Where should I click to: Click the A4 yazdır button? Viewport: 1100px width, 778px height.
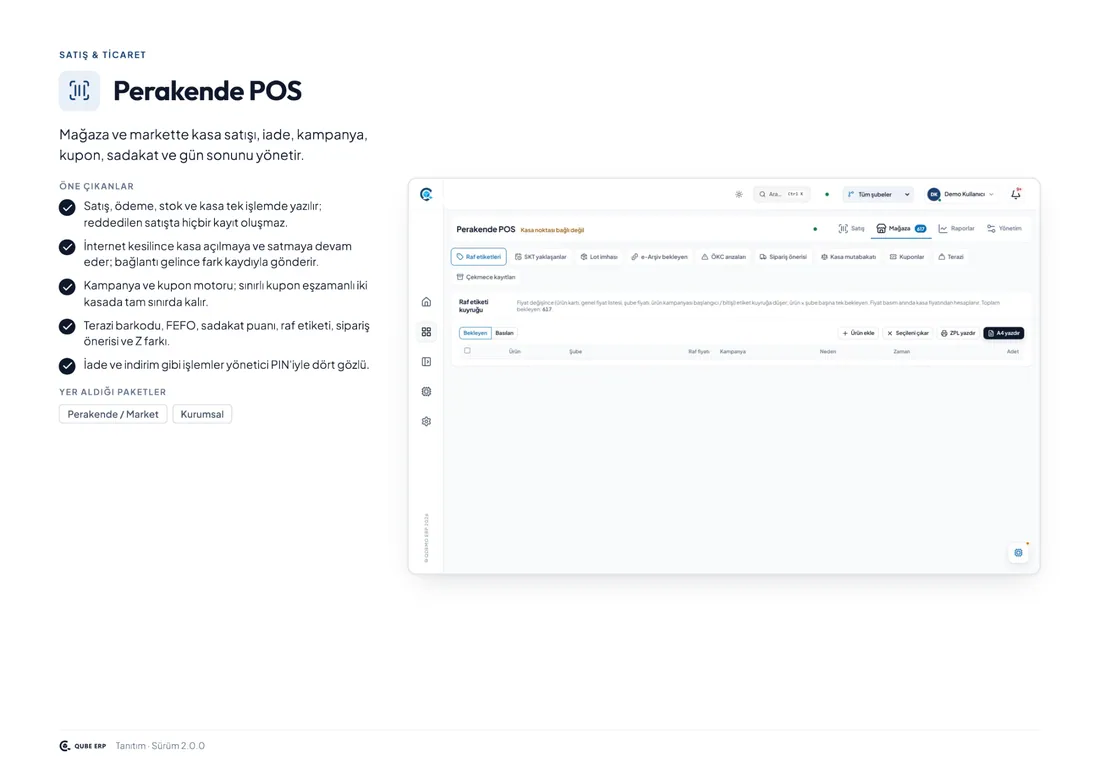pyautogui.click(x=1003, y=333)
